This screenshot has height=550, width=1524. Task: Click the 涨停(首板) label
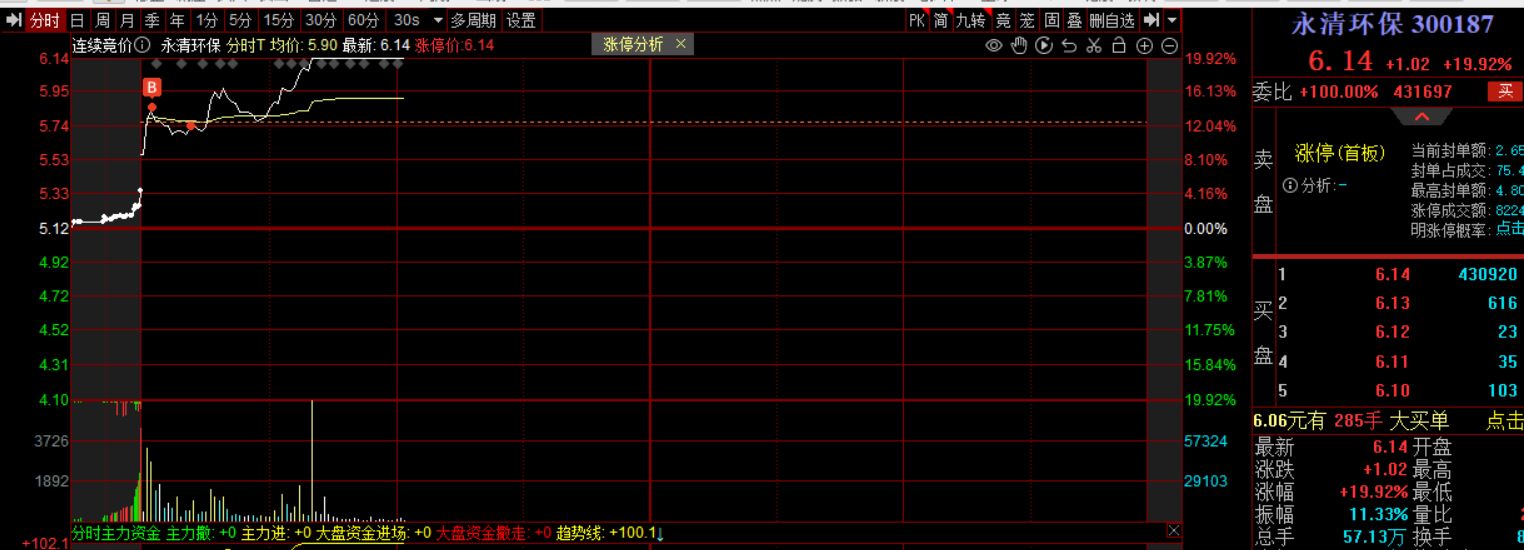tap(1340, 153)
